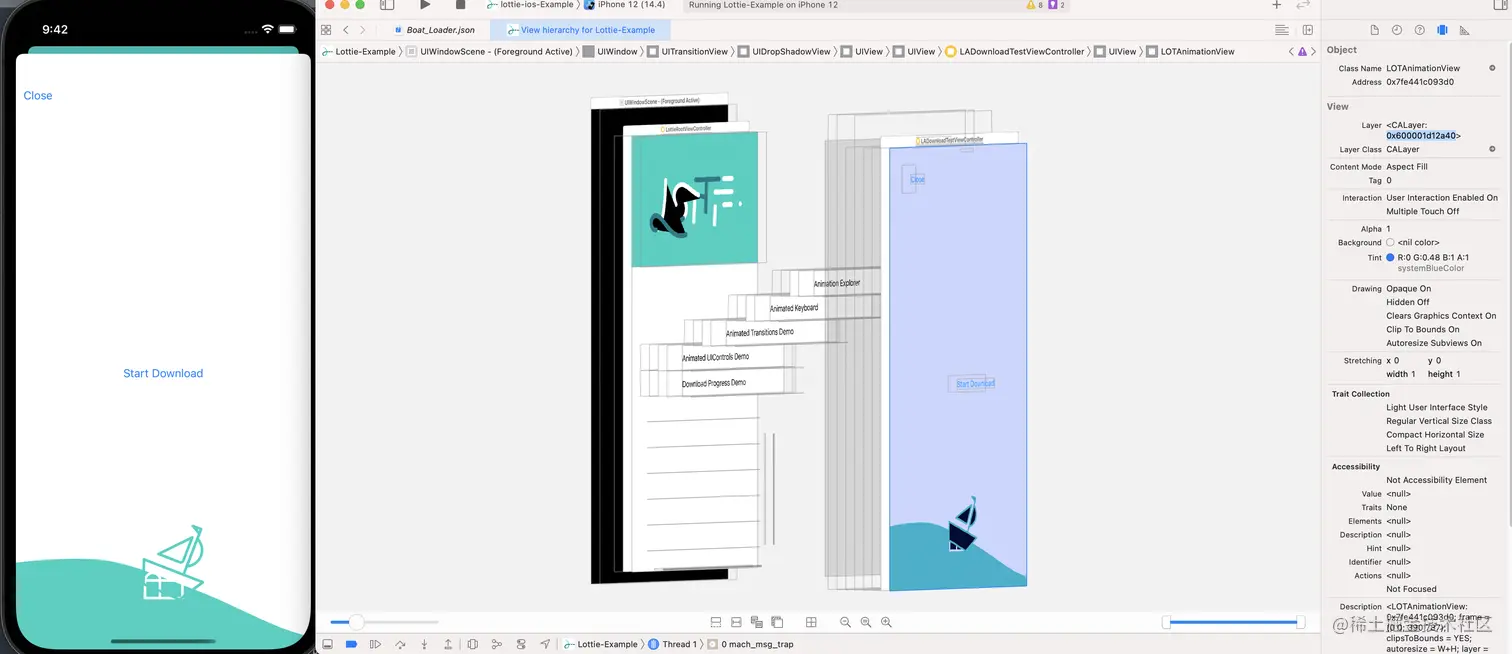Open Debug Memory Graph
1512x654 pixels.
tap(497, 644)
